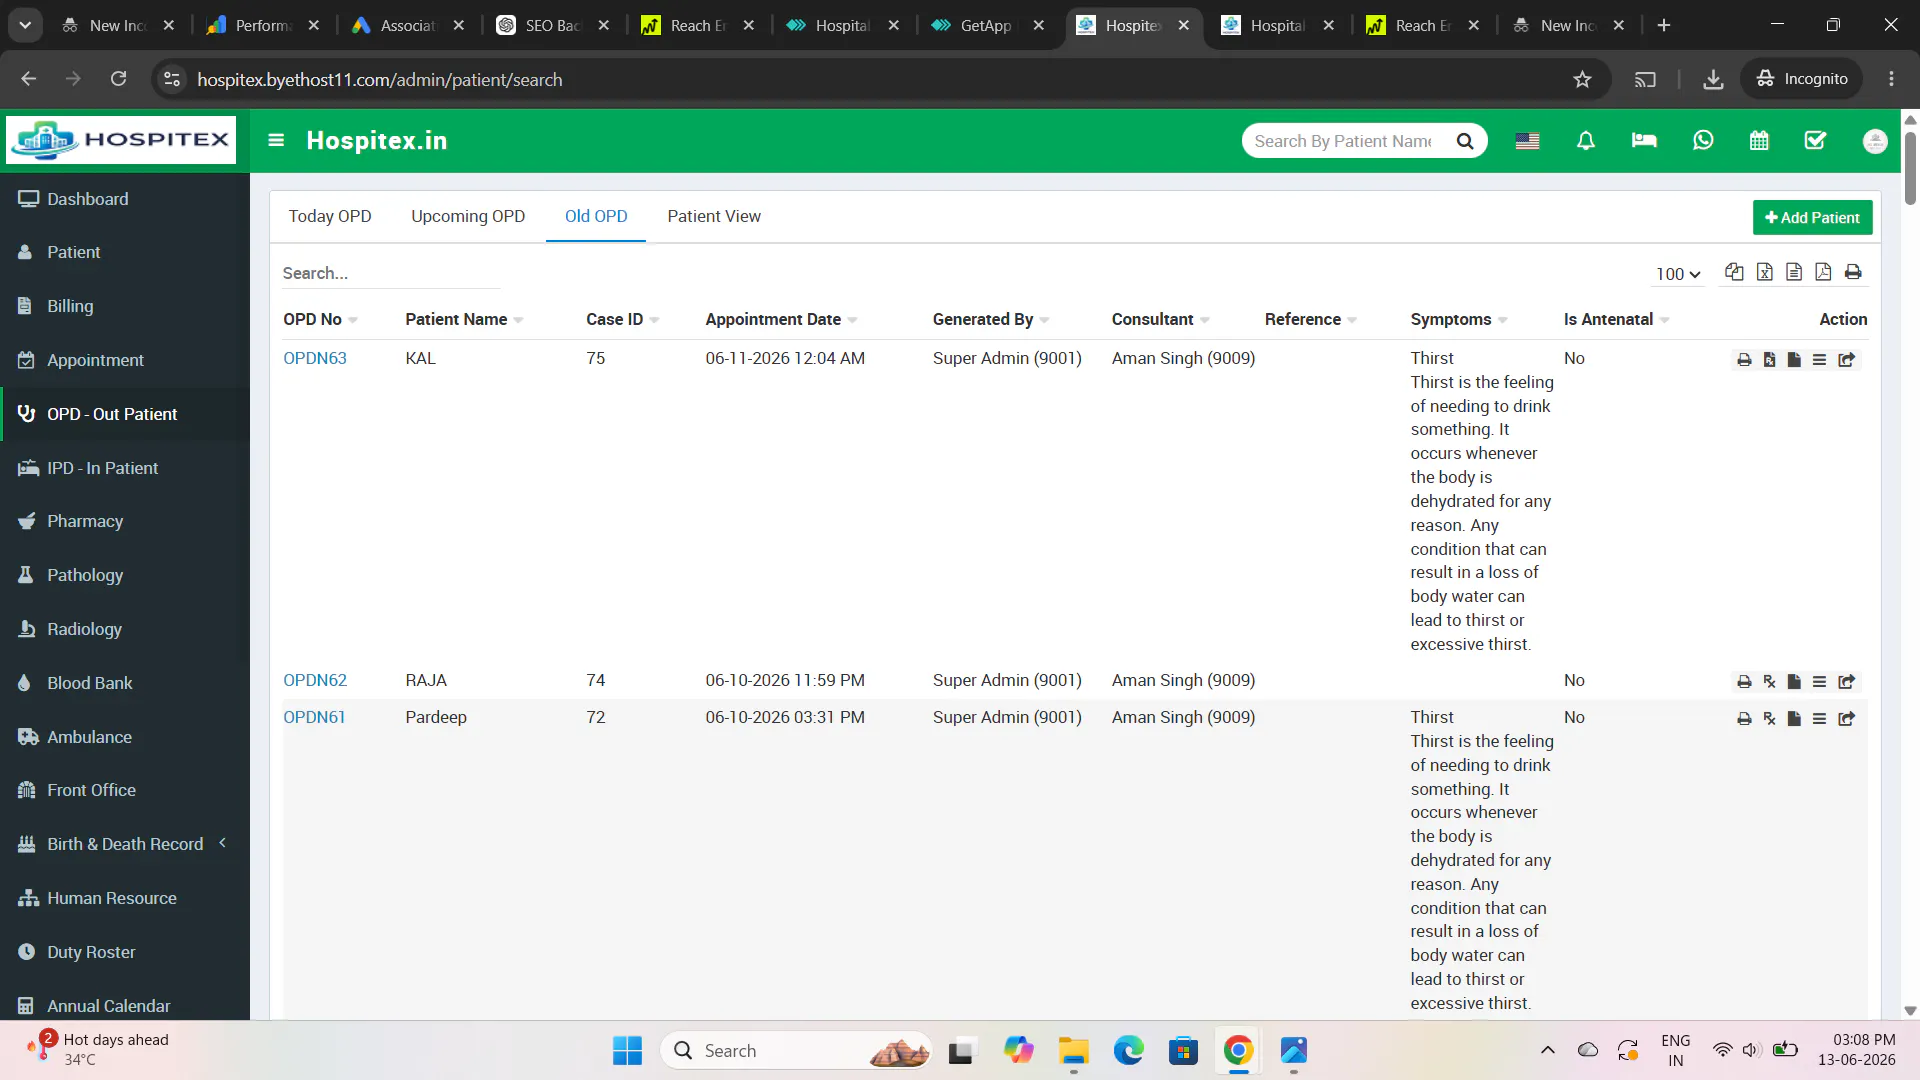Toggle the hamburger sidebar menu icon
Image resolution: width=1920 pixels, height=1080 pixels.
[x=277, y=140]
